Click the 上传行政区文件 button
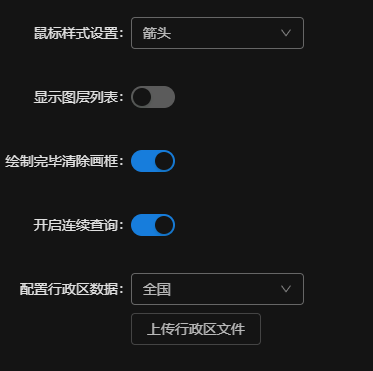Image resolution: width=373 pixels, height=371 pixels. coord(196,329)
